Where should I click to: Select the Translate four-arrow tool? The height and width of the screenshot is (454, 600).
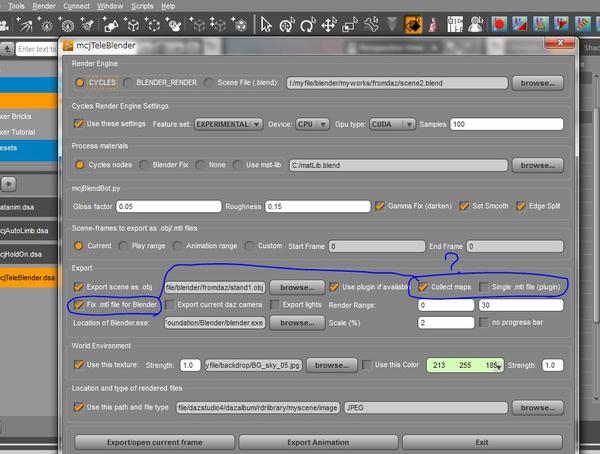pyautogui.click(x=329, y=24)
